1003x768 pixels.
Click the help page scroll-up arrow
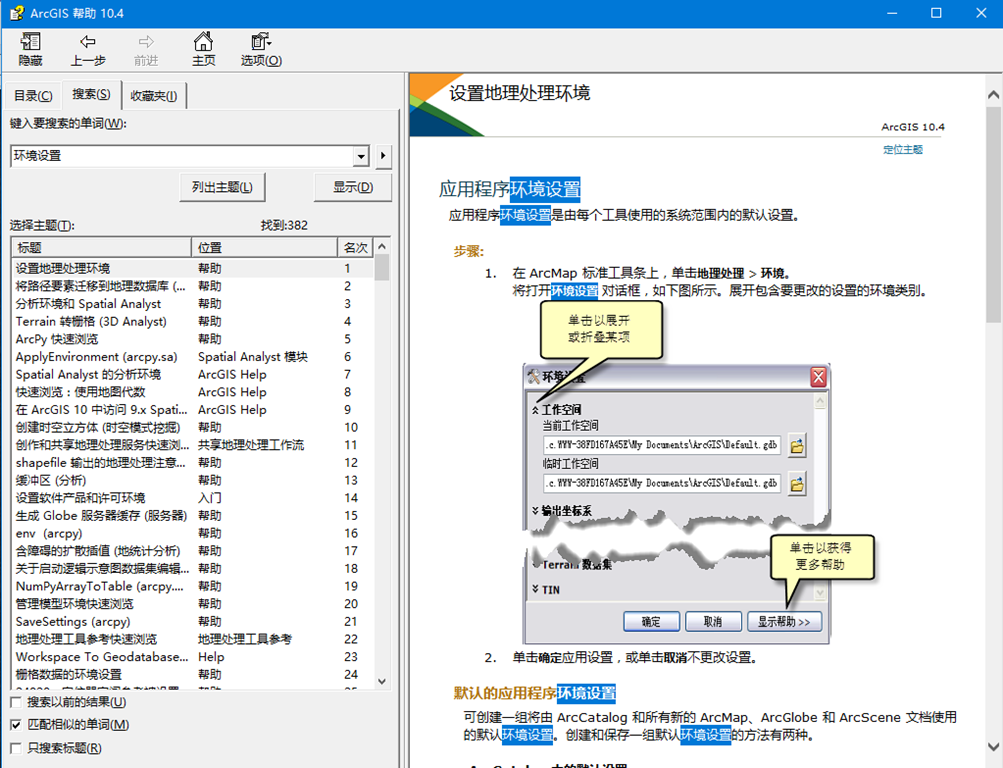(993, 95)
